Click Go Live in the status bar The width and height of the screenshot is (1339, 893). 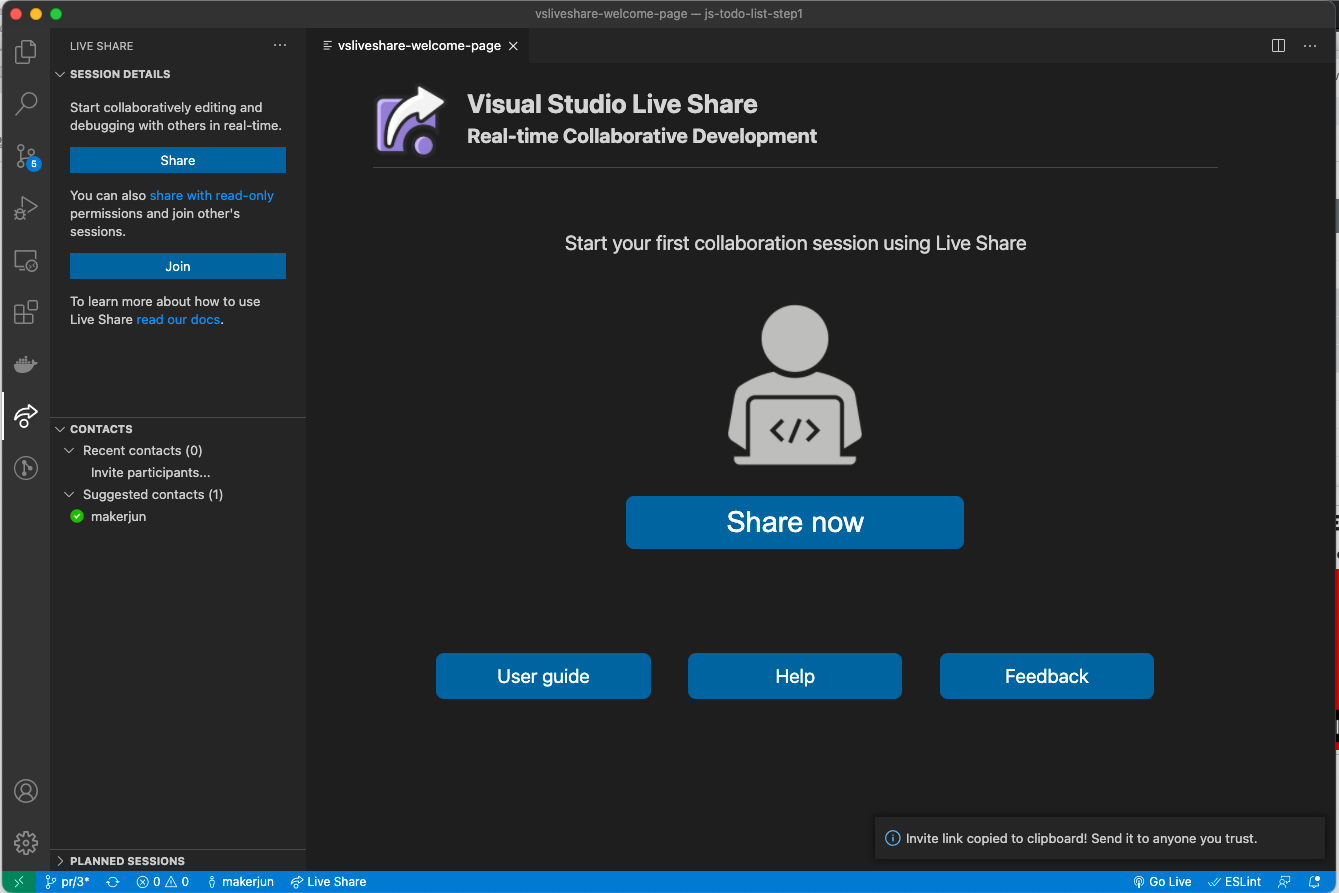(x=1162, y=882)
